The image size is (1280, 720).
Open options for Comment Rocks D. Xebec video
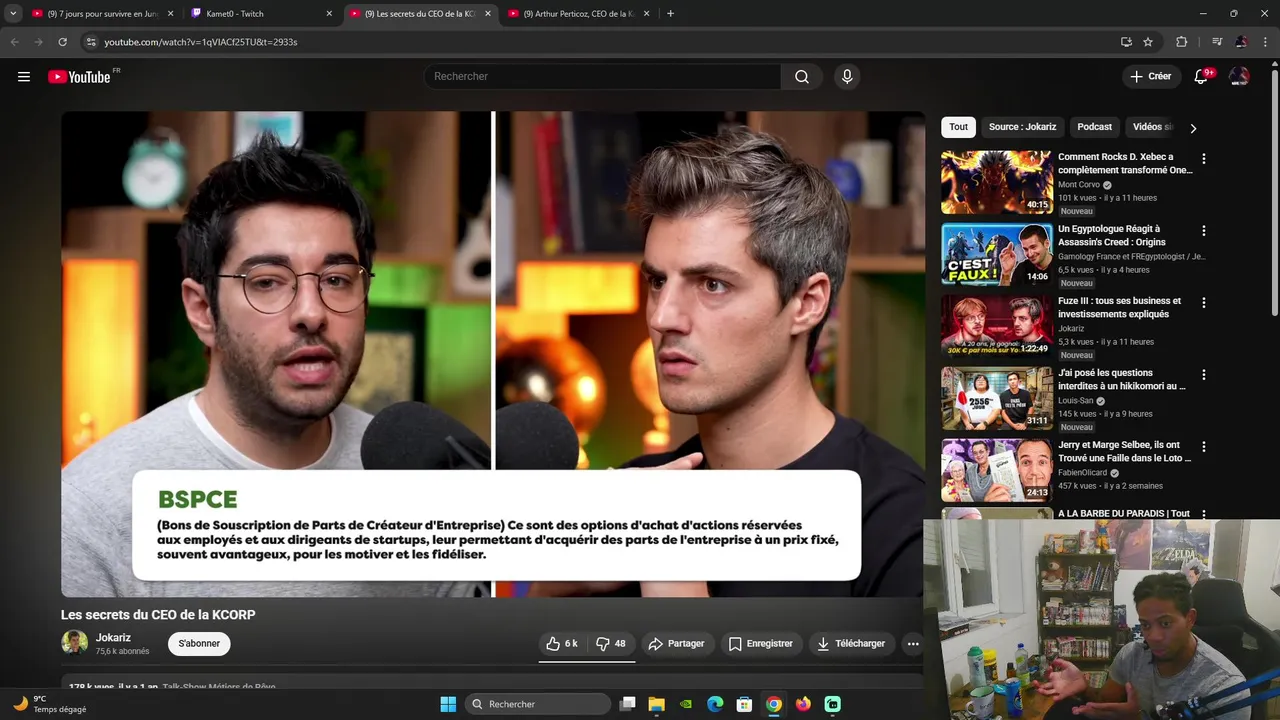tap(1204, 159)
